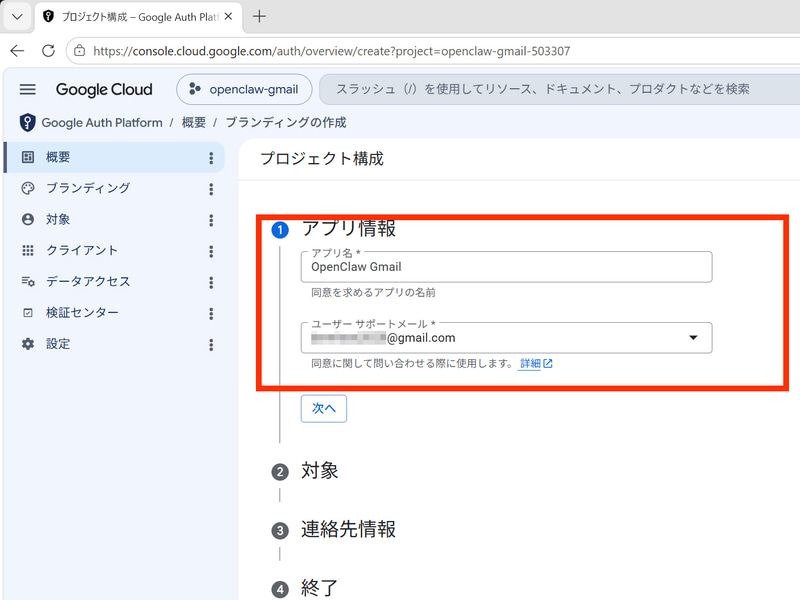Open three-dot menu for 設定
The height and width of the screenshot is (600, 800).
211,345
